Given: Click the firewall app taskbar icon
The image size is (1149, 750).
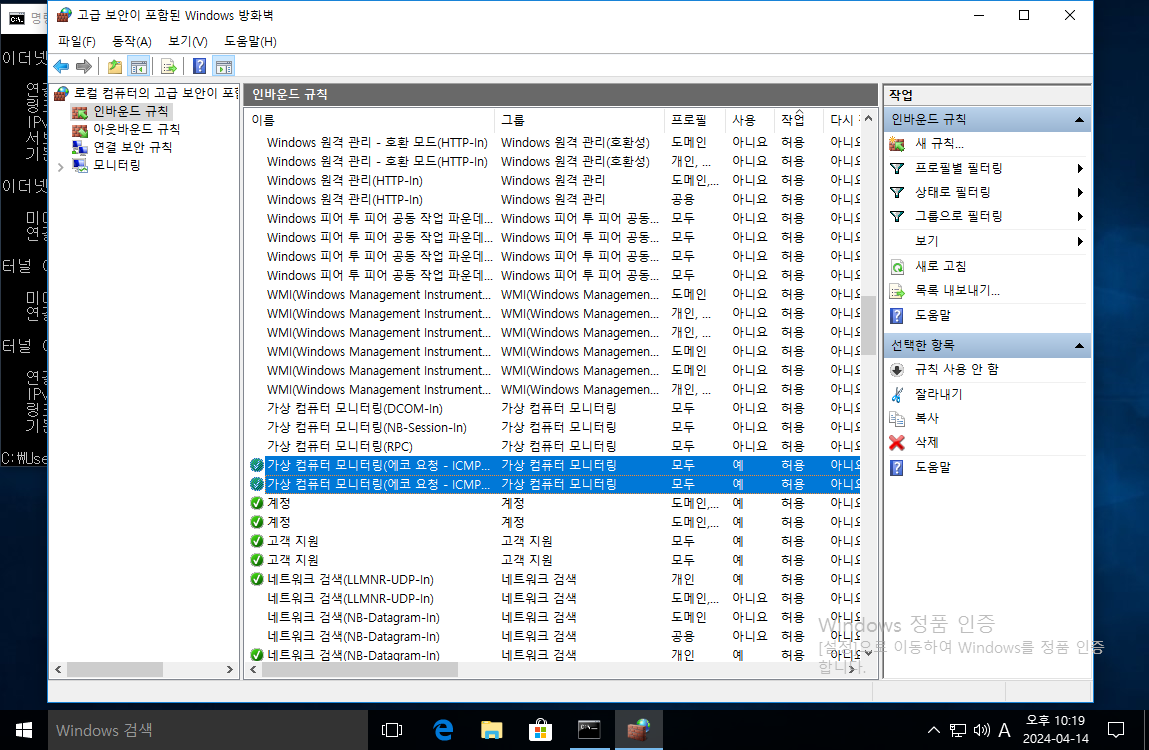Looking at the screenshot, I should click(638, 730).
